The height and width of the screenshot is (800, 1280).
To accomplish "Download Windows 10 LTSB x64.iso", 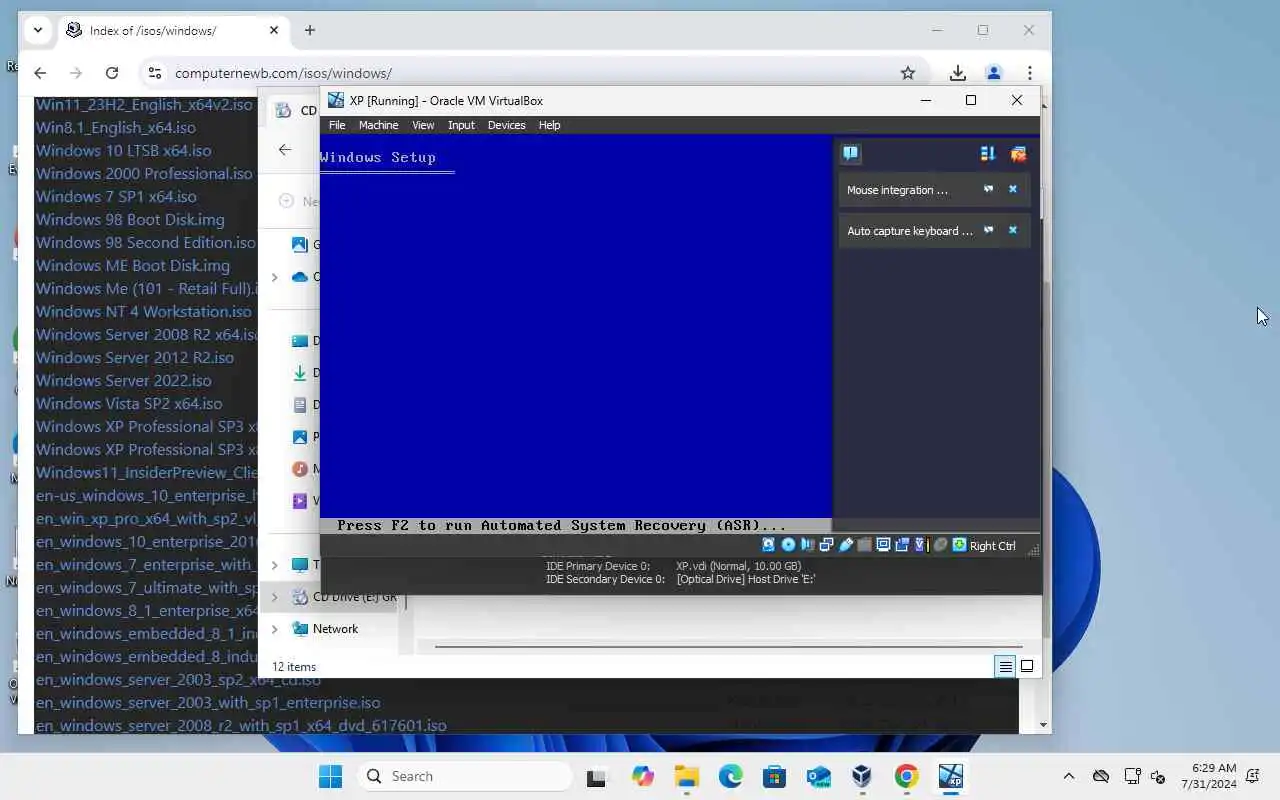I will (124, 150).
